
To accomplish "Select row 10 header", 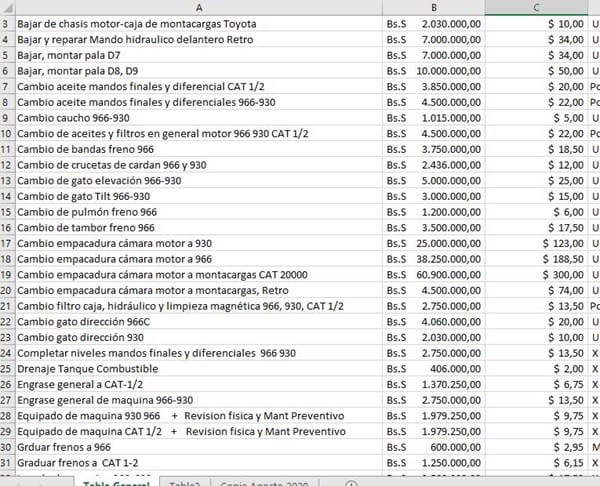I will 7,134.
